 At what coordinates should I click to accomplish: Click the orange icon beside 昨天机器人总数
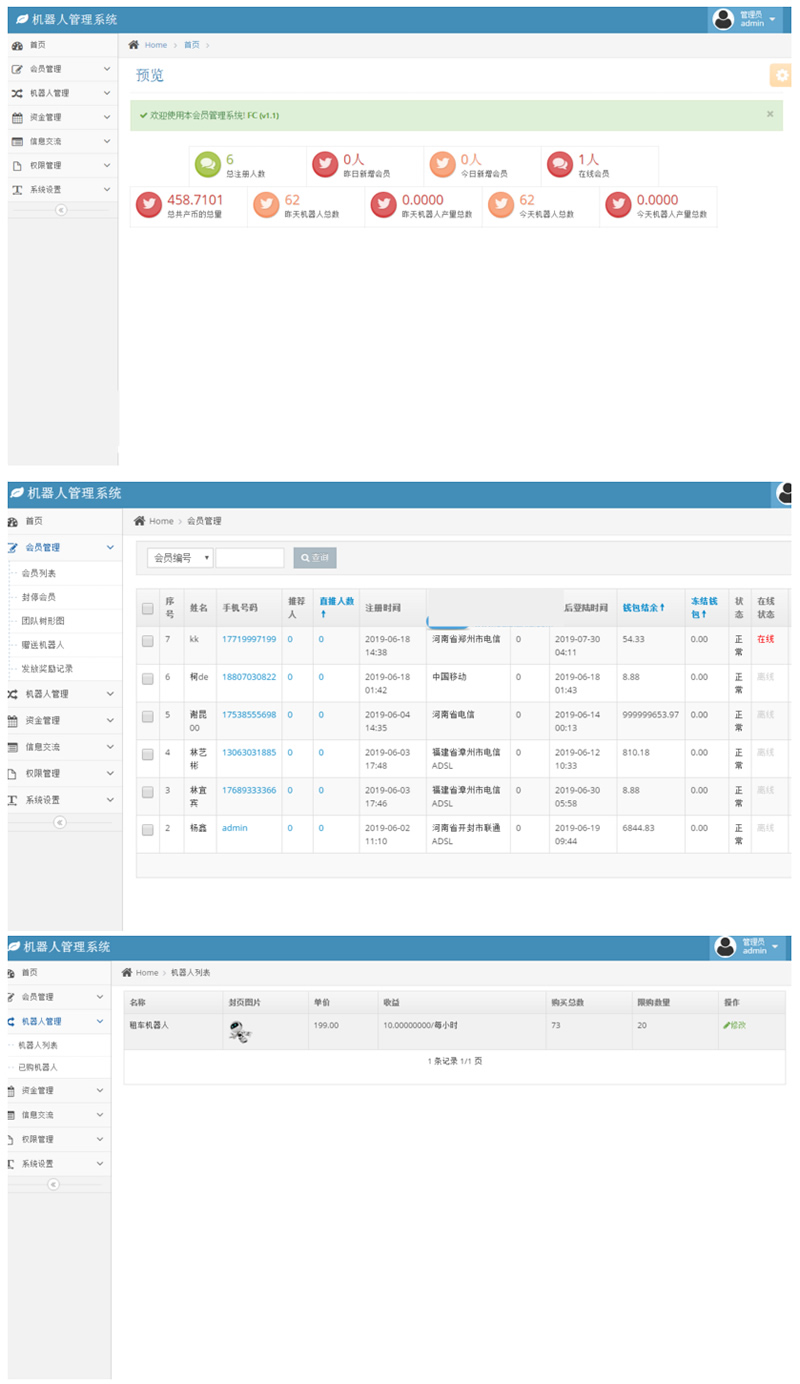tap(266, 205)
